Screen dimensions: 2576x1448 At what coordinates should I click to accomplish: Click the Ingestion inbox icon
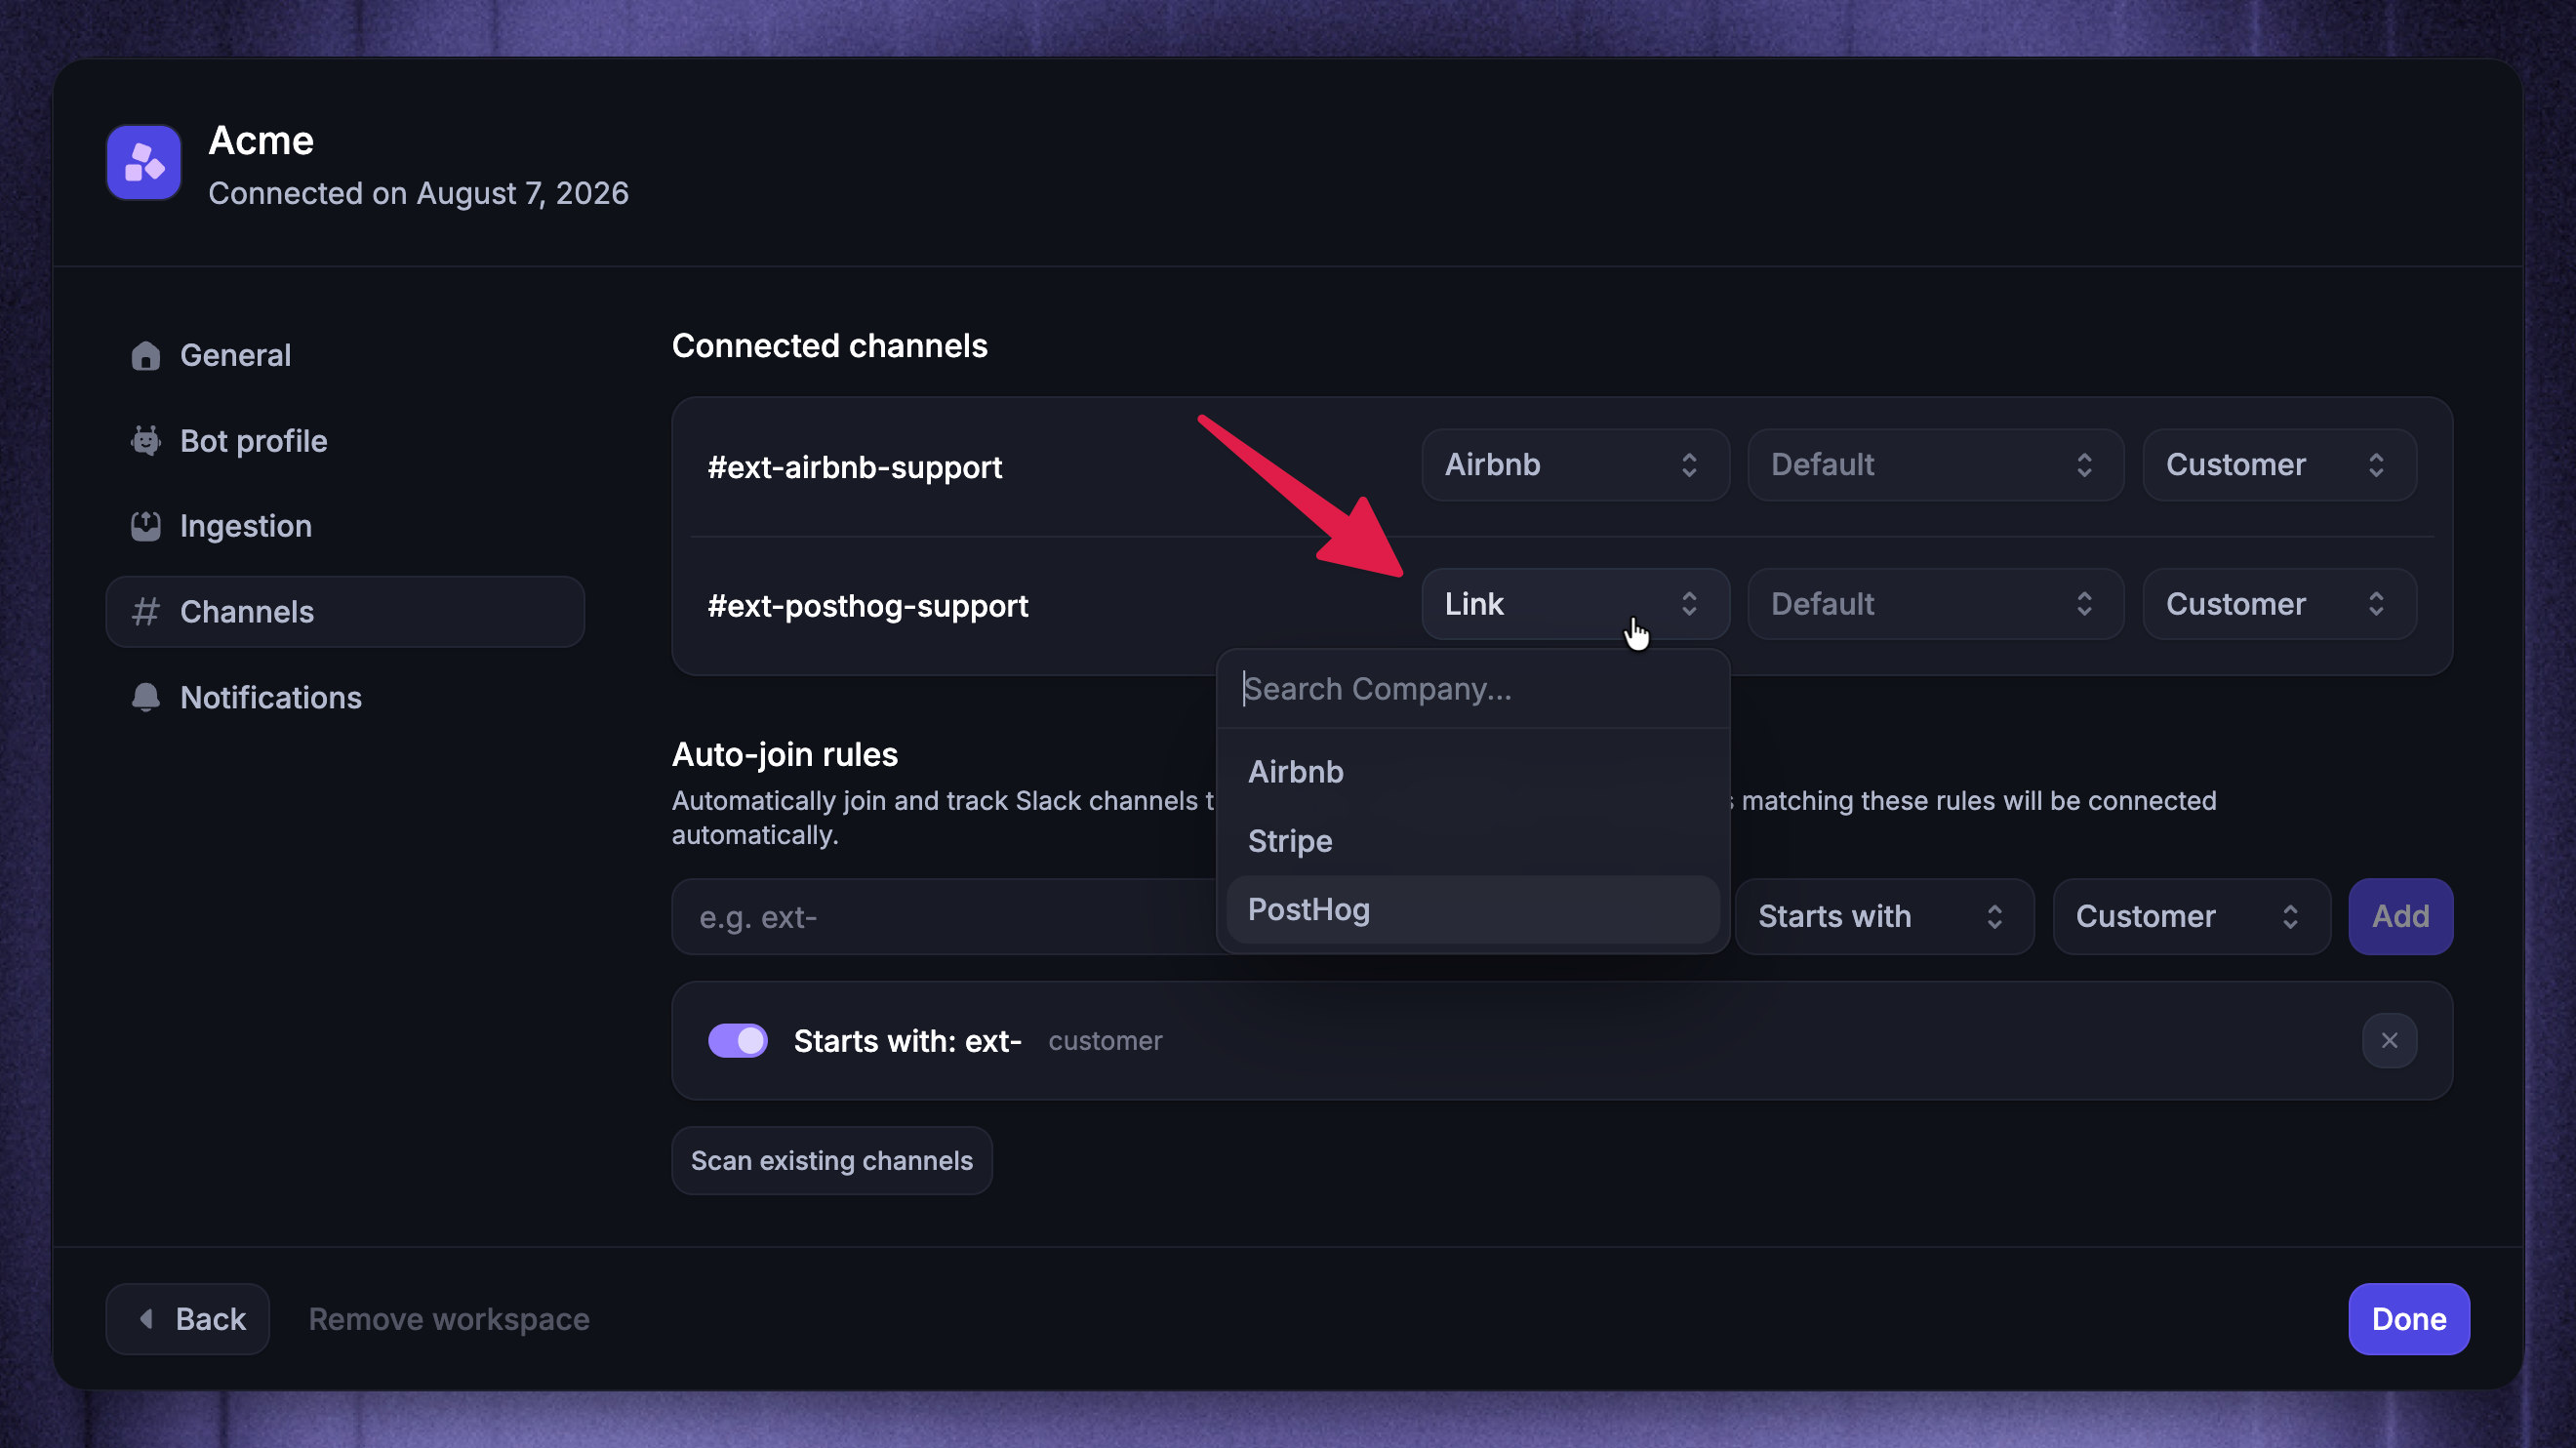pyautogui.click(x=146, y=526)
